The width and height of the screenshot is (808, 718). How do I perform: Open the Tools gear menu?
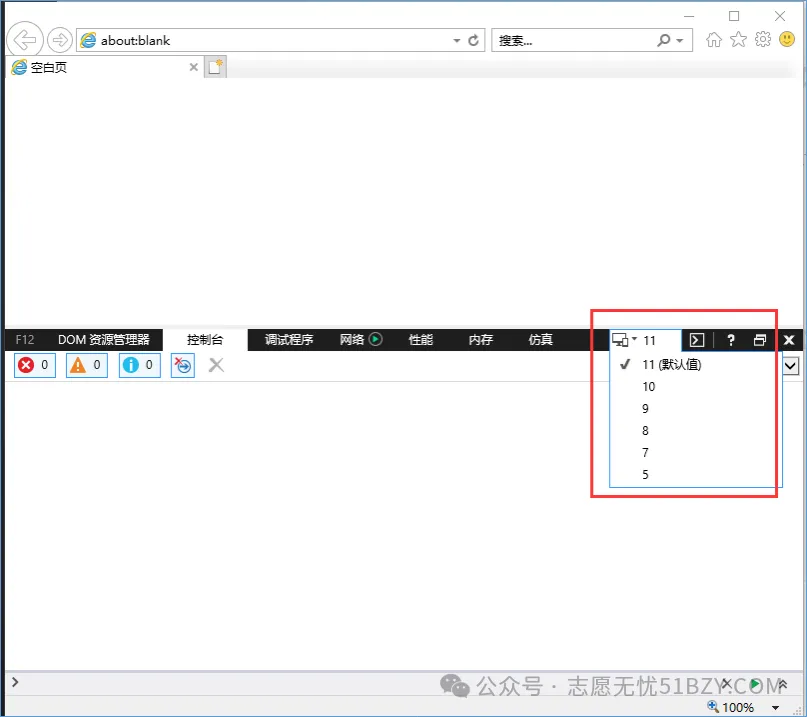pyautogui.click(x=763, y=39)
